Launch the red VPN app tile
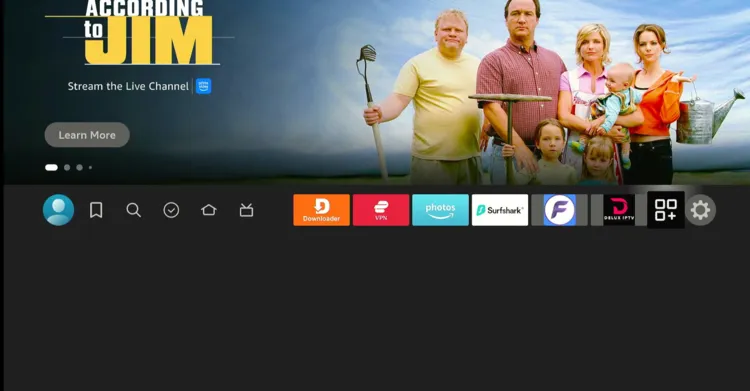Viewport: 750px width, 391px height. coord(381,210)
